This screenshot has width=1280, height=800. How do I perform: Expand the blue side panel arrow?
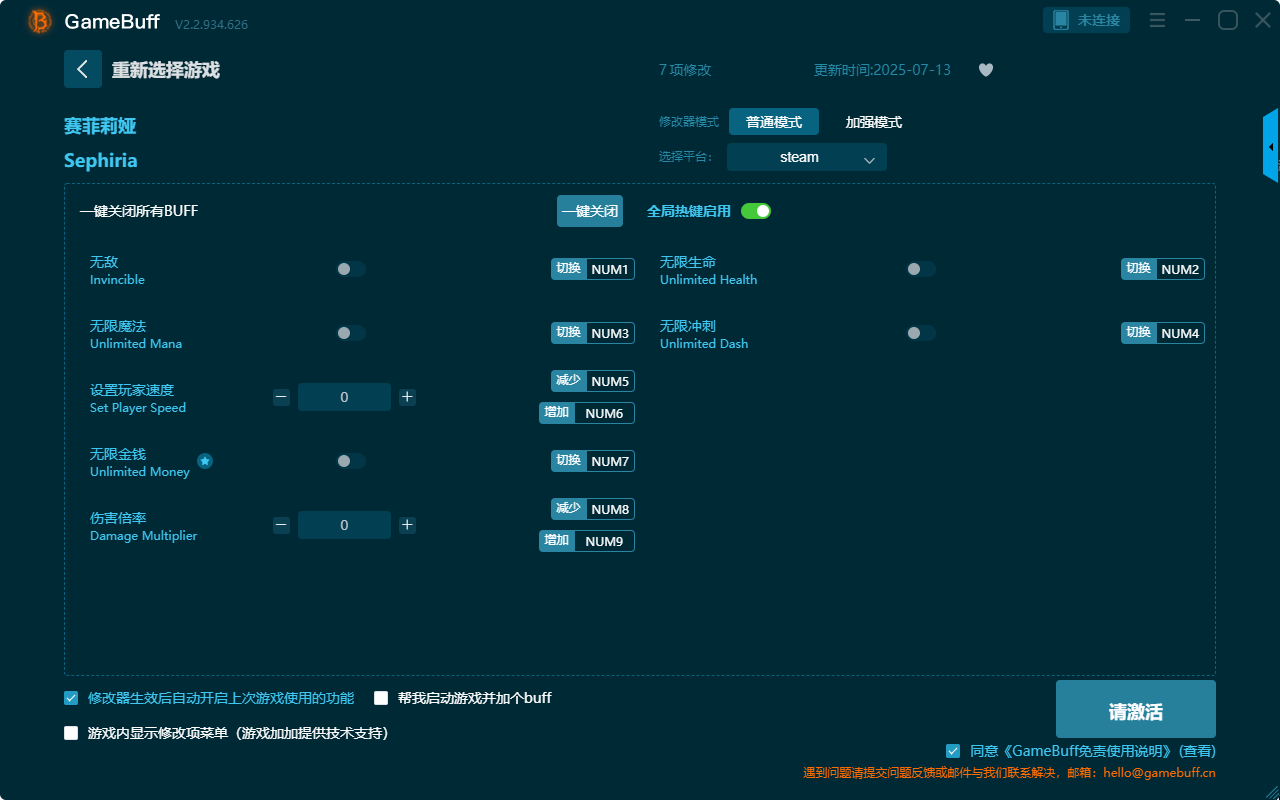coord(1271,147)
